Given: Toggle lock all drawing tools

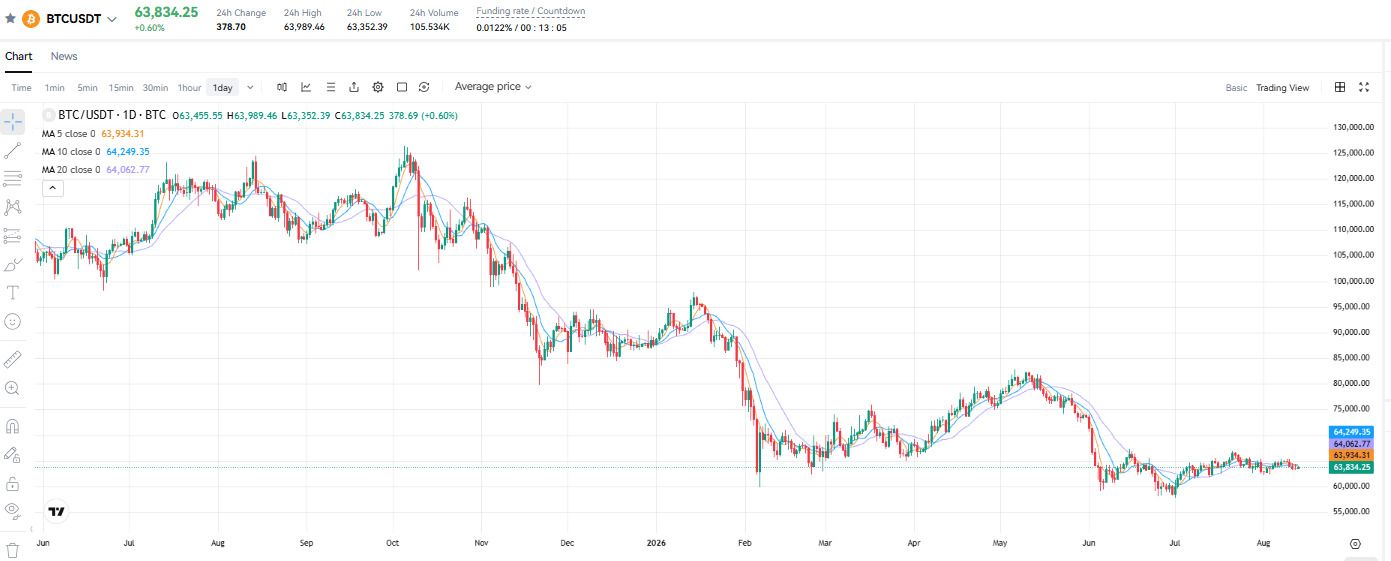Looking at the screenshot, I should tap(13, 484).
